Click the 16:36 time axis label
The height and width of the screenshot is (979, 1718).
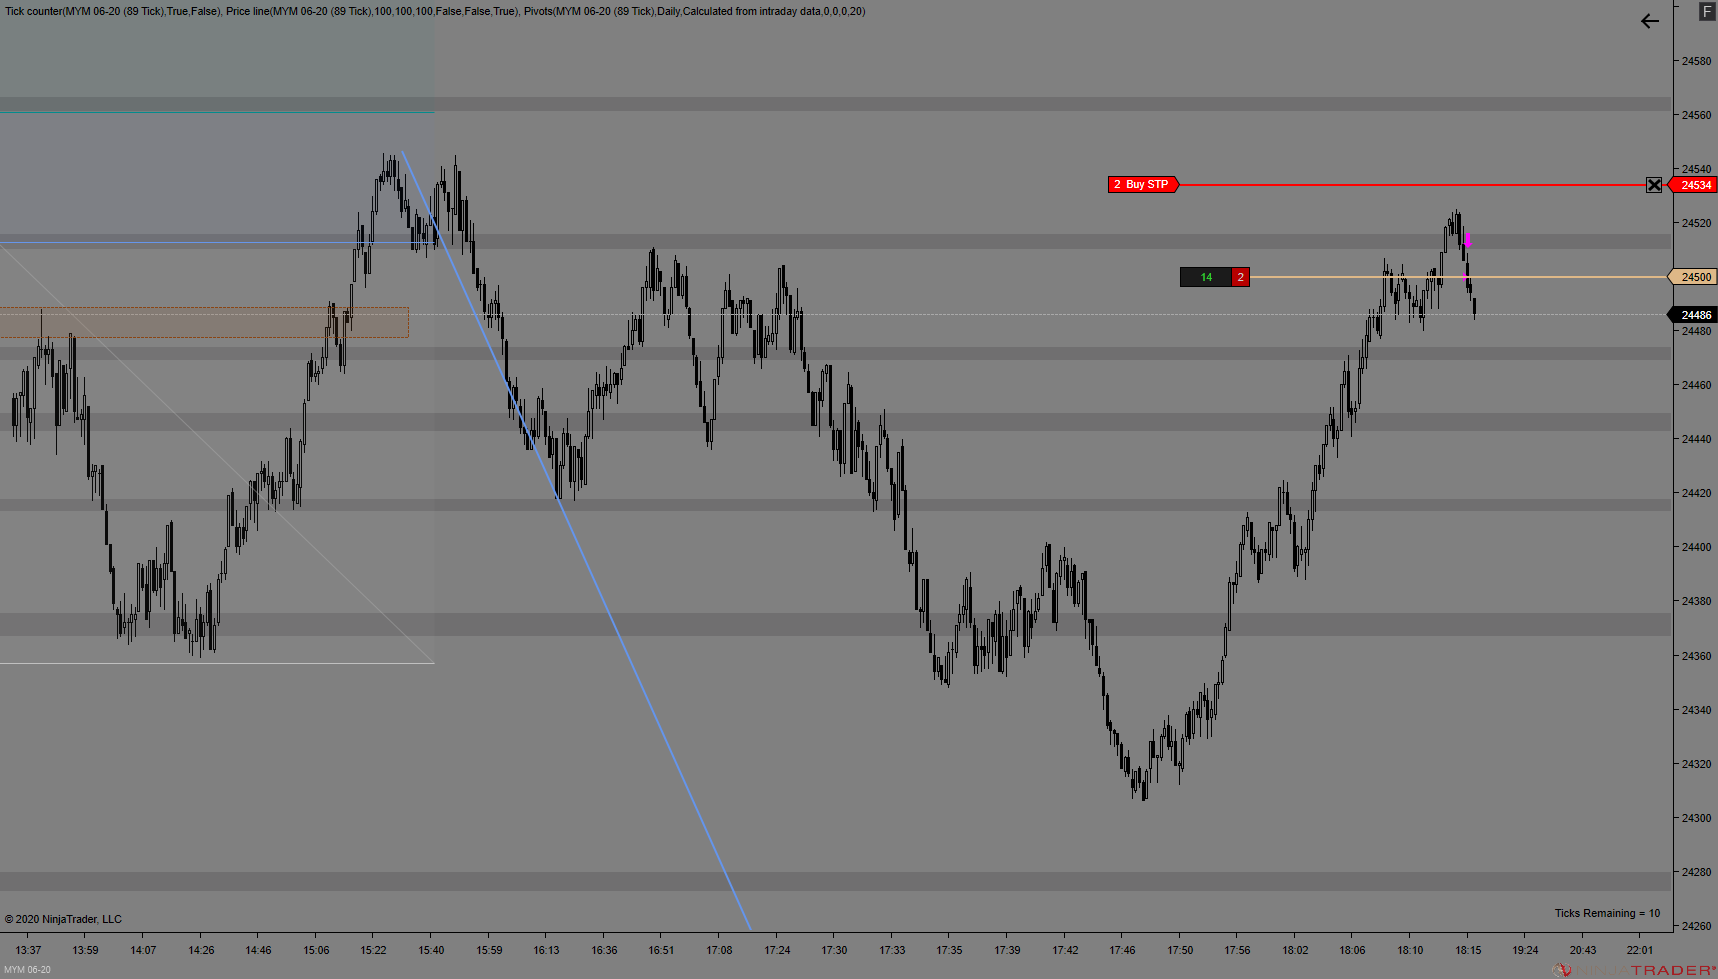coord(604,950)
